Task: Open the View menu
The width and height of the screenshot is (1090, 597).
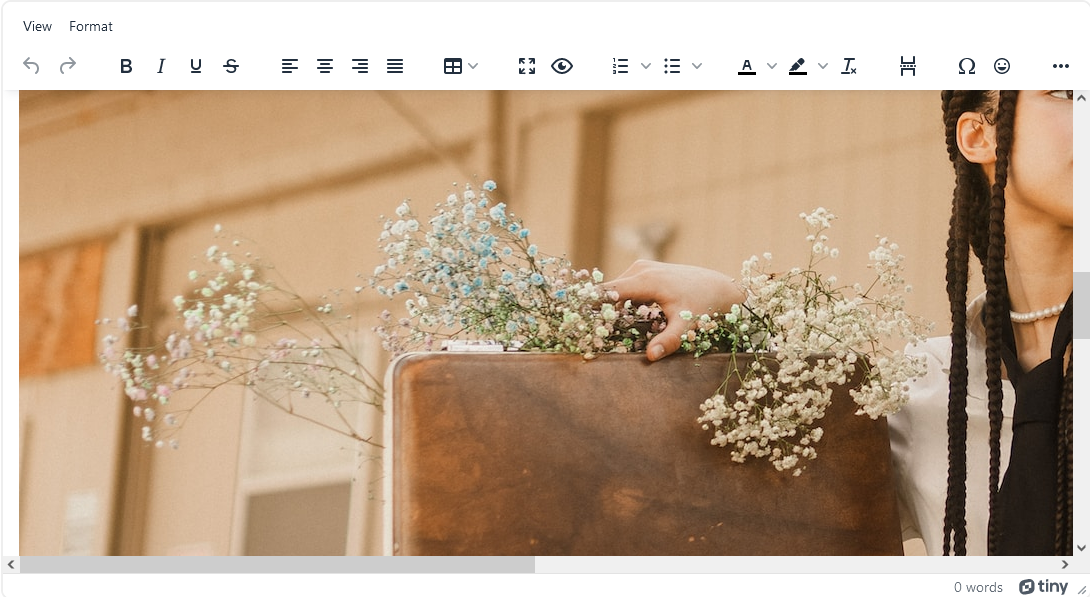Action: click(x=37, y=26)
